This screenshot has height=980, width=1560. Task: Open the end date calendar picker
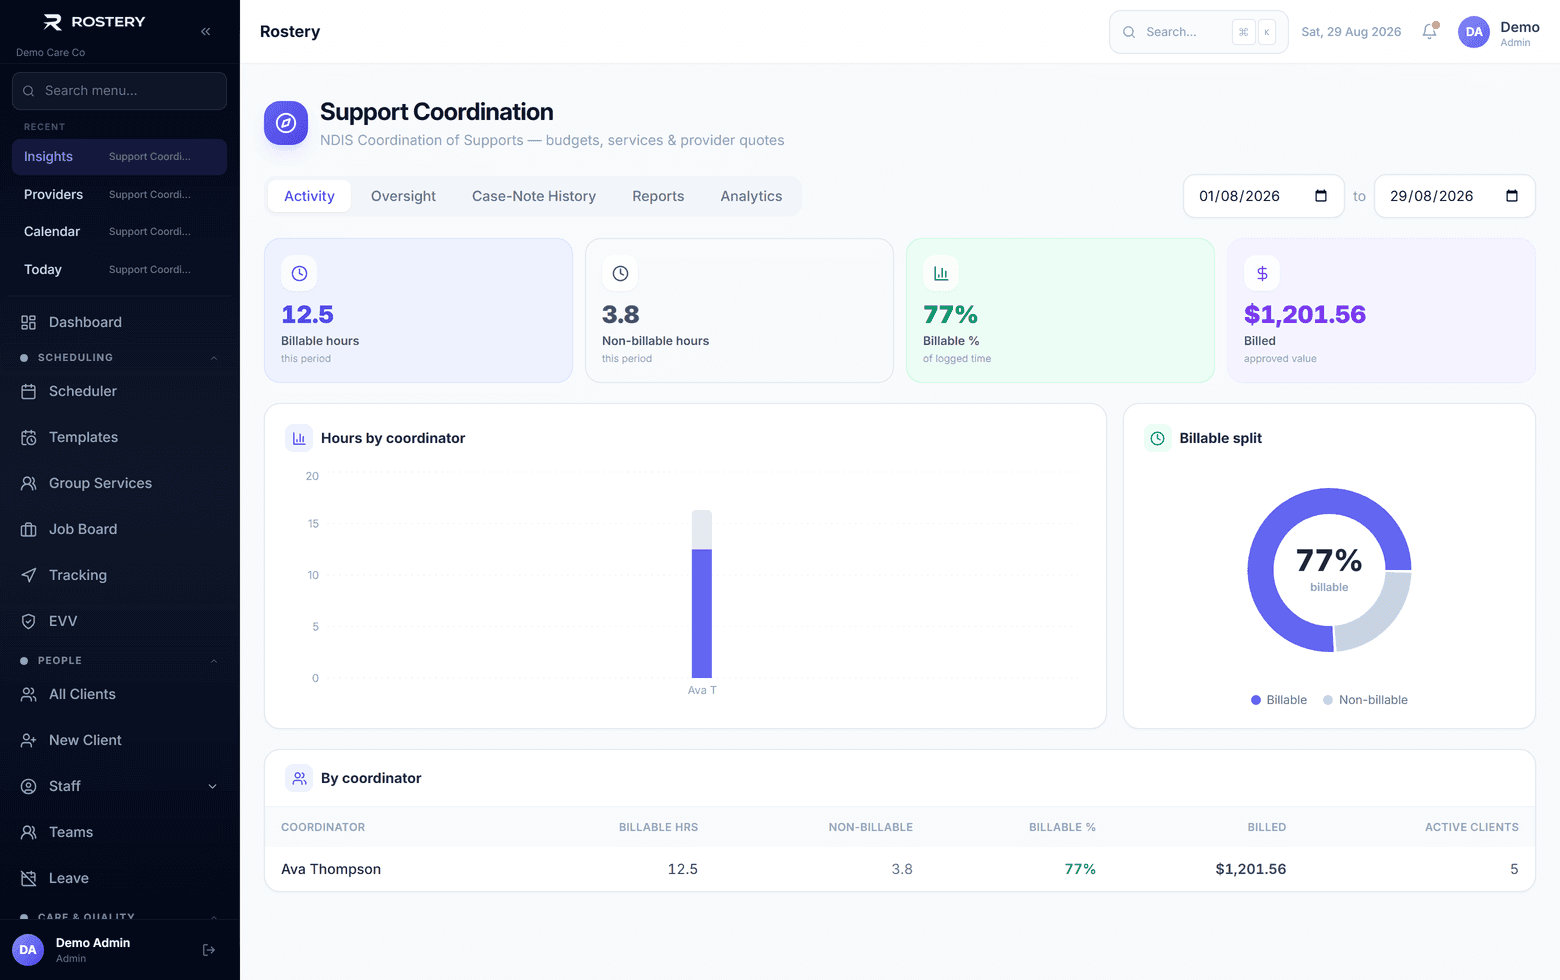point(1512,196)
